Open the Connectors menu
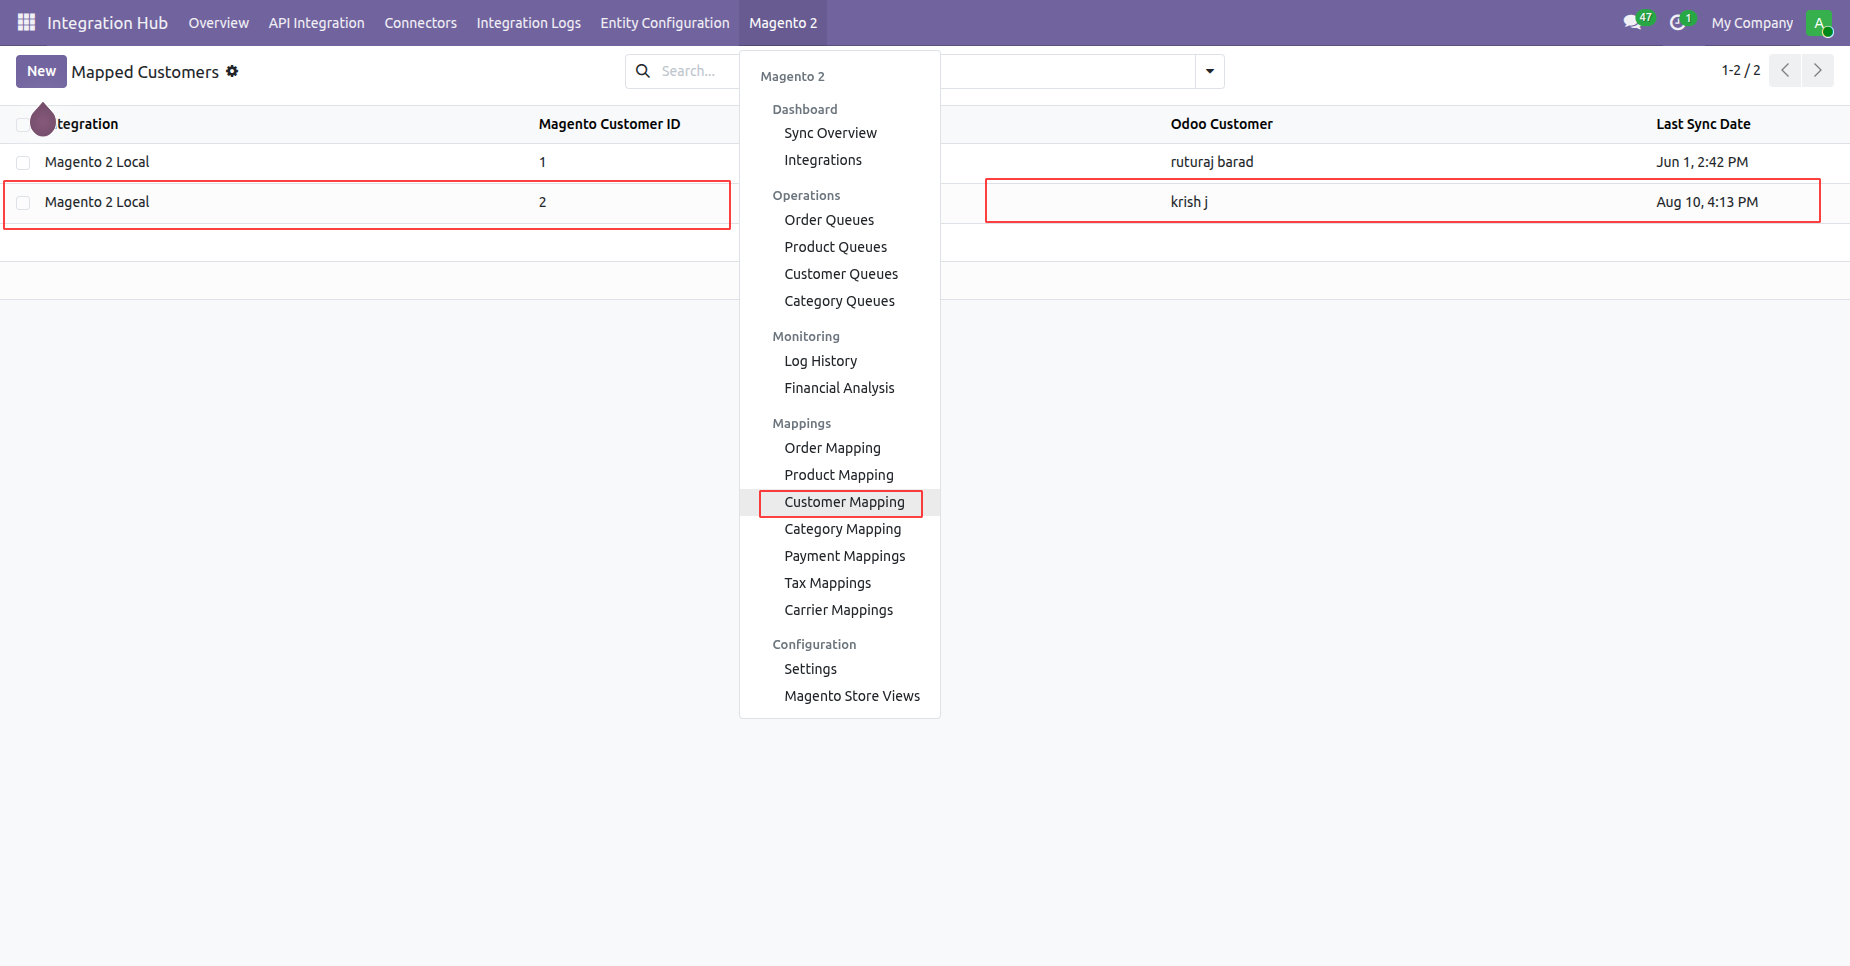Screen dimensions: 1850x966 [420, 23]
